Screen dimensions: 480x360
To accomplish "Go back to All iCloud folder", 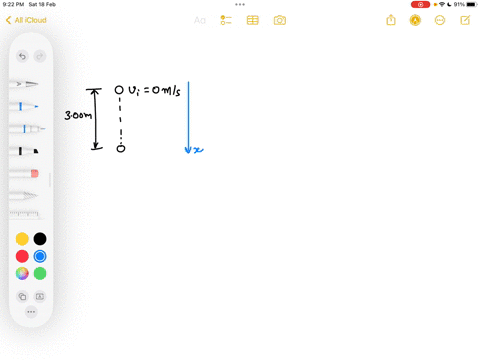I will point(26,20).
